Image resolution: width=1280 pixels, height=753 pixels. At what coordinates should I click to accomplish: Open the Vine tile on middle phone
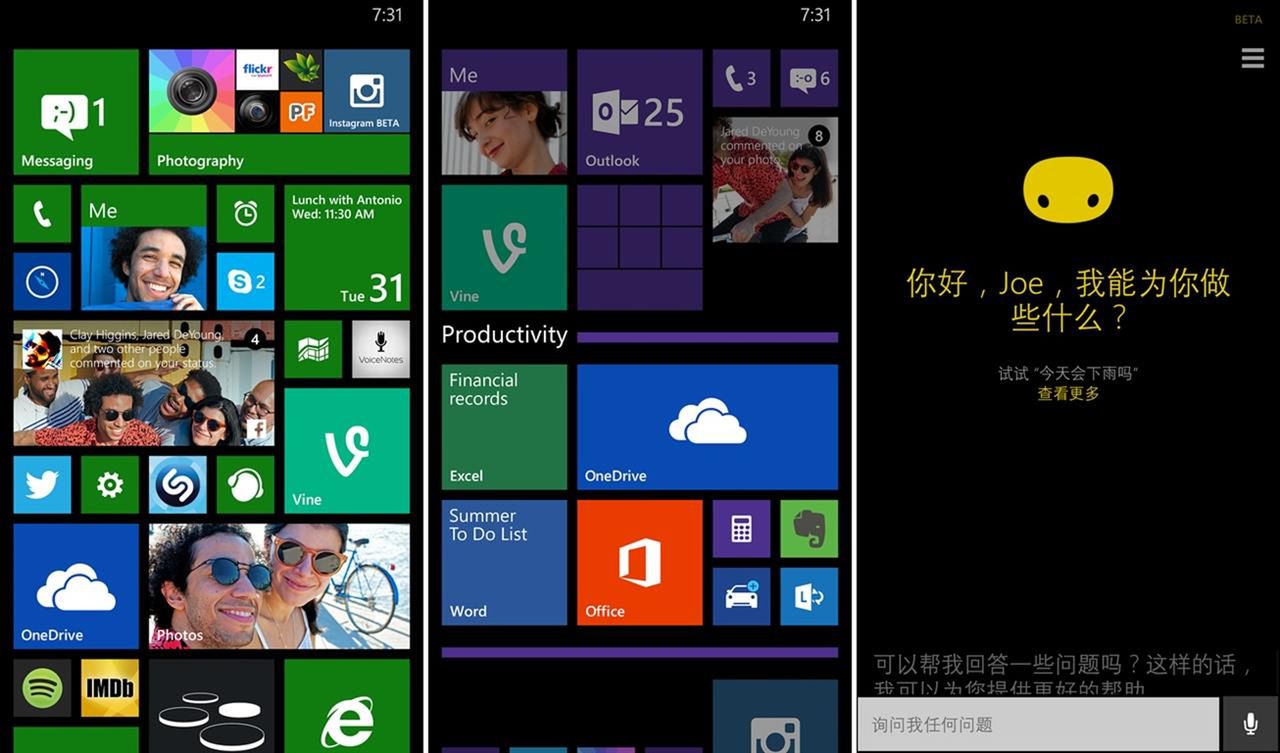pyautogui.click(x=504, y=247)
